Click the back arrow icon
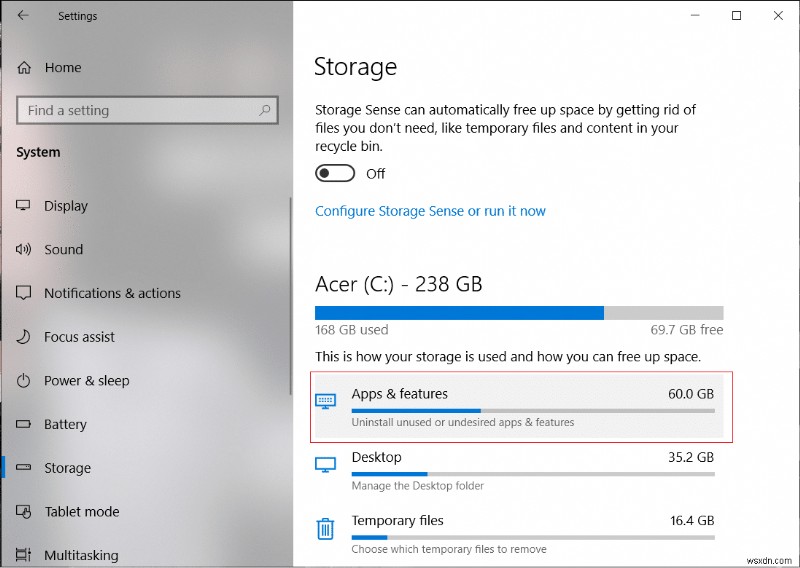 click(24, 16)
